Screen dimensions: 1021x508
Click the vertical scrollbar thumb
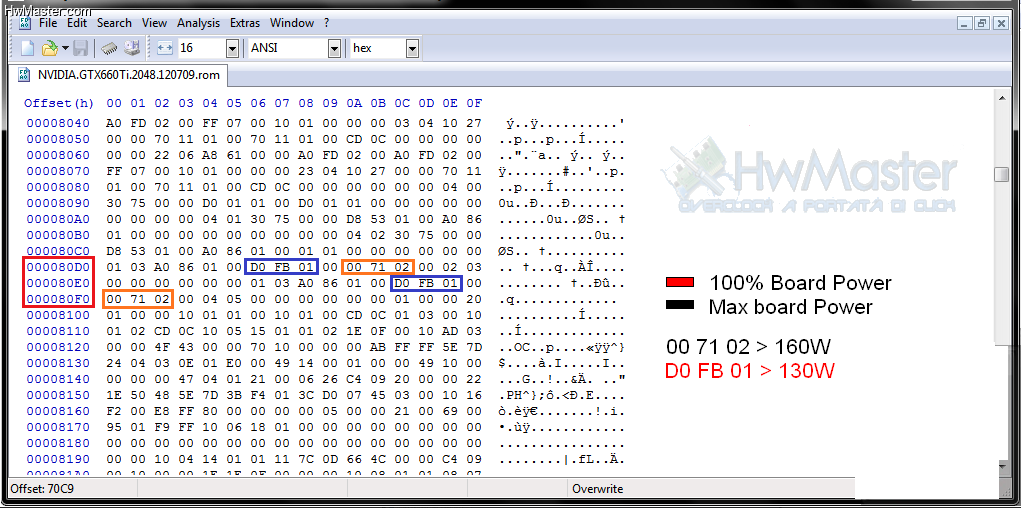(x=1001, y=175)
